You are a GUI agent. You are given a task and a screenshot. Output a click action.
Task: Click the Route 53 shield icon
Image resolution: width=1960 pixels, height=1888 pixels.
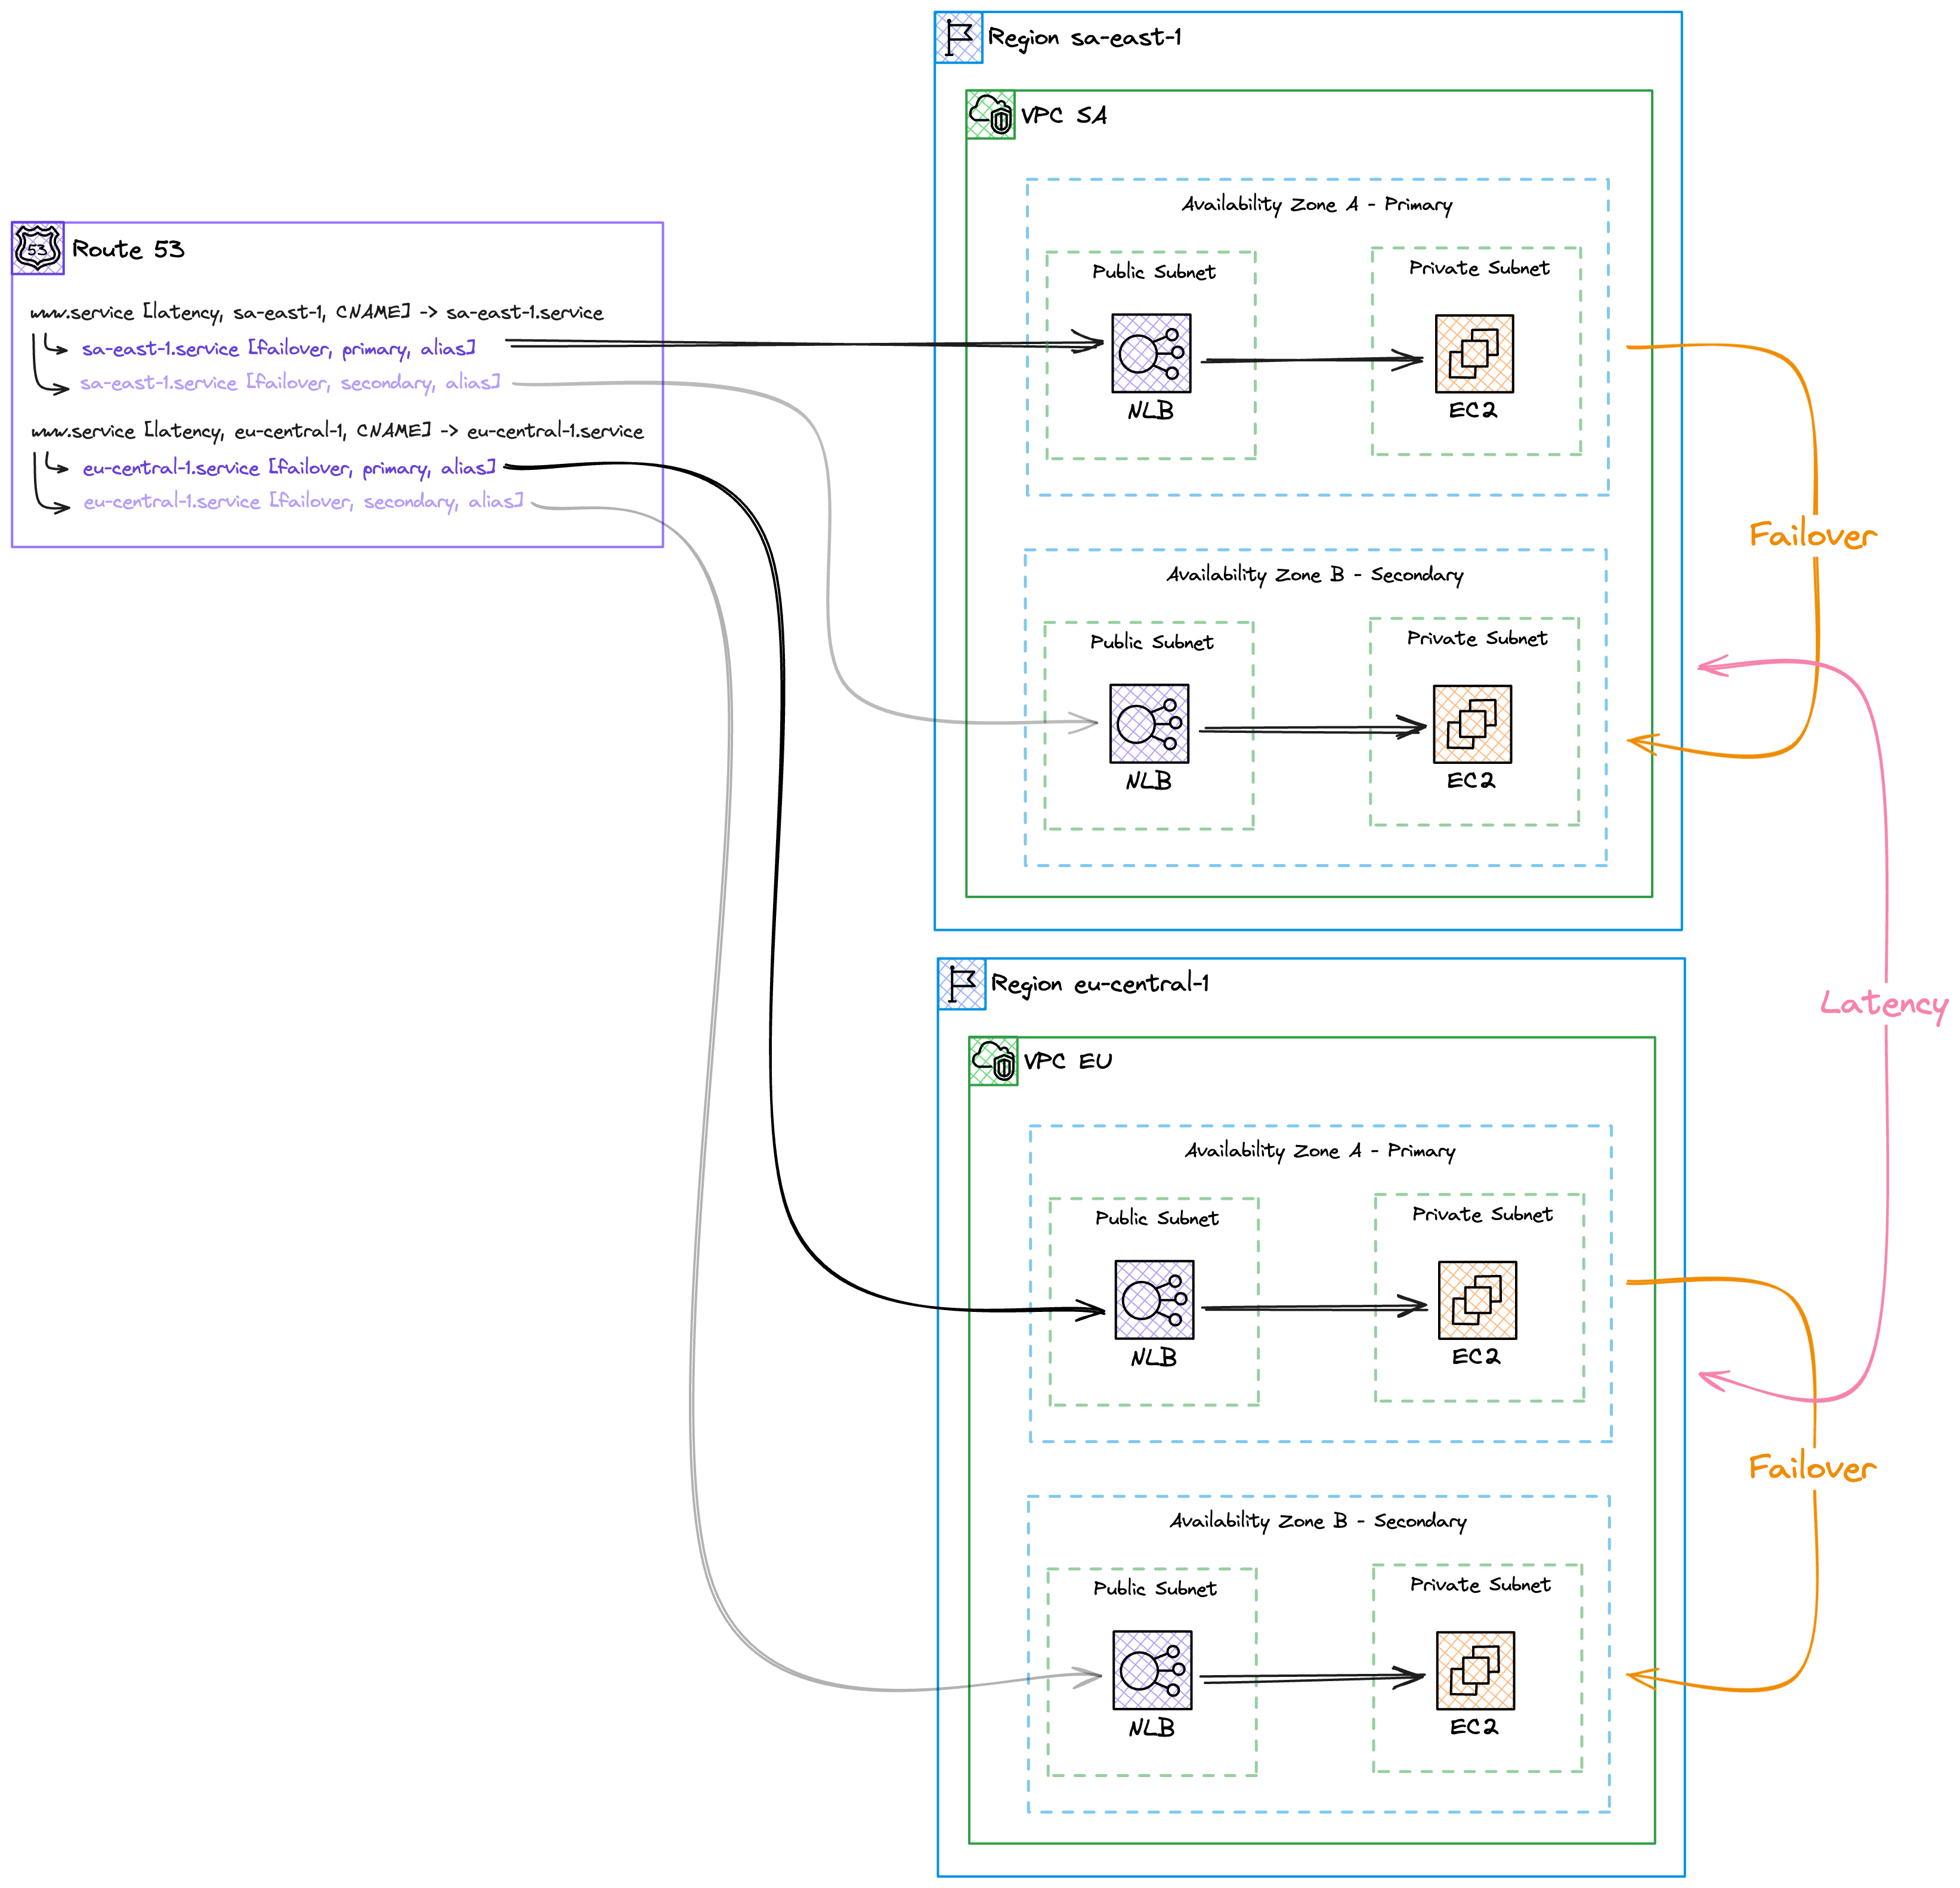38,248
